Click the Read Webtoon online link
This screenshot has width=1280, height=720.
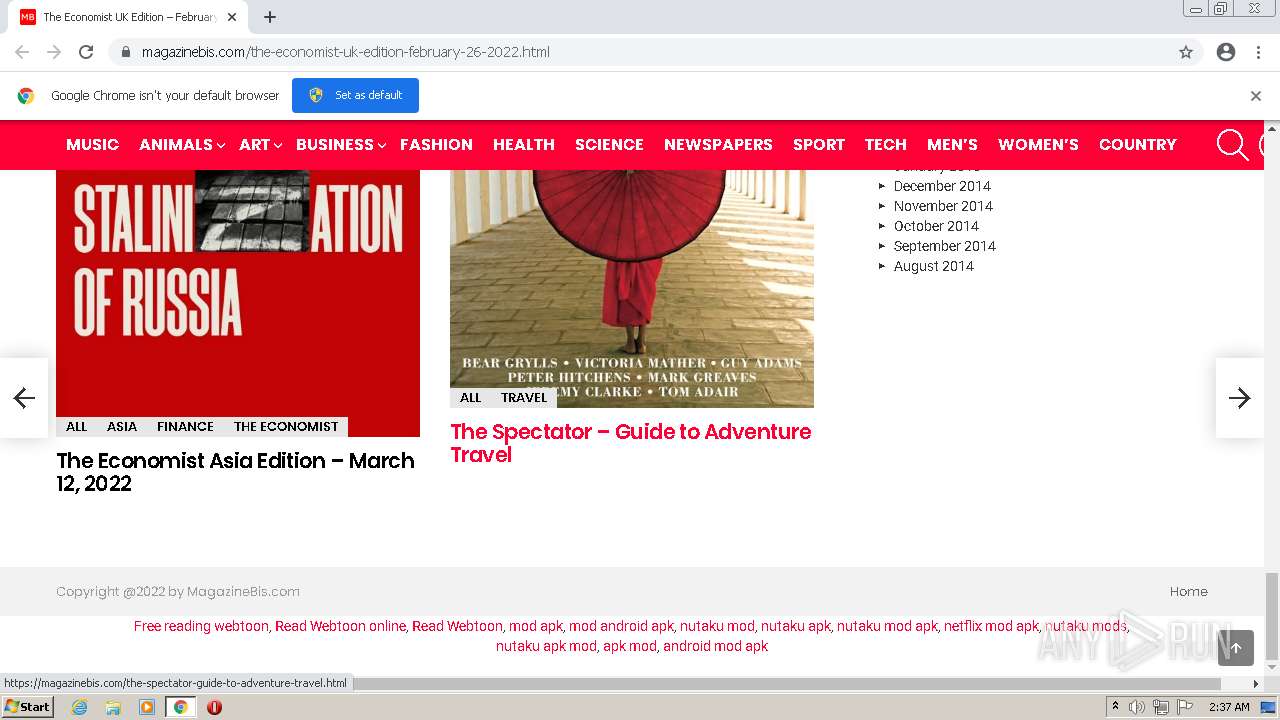[340, 627]
